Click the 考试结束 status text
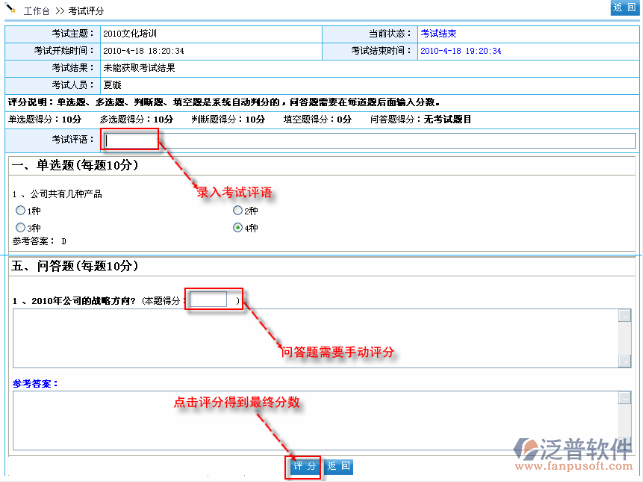643x482 pixels. click(438, 34)
